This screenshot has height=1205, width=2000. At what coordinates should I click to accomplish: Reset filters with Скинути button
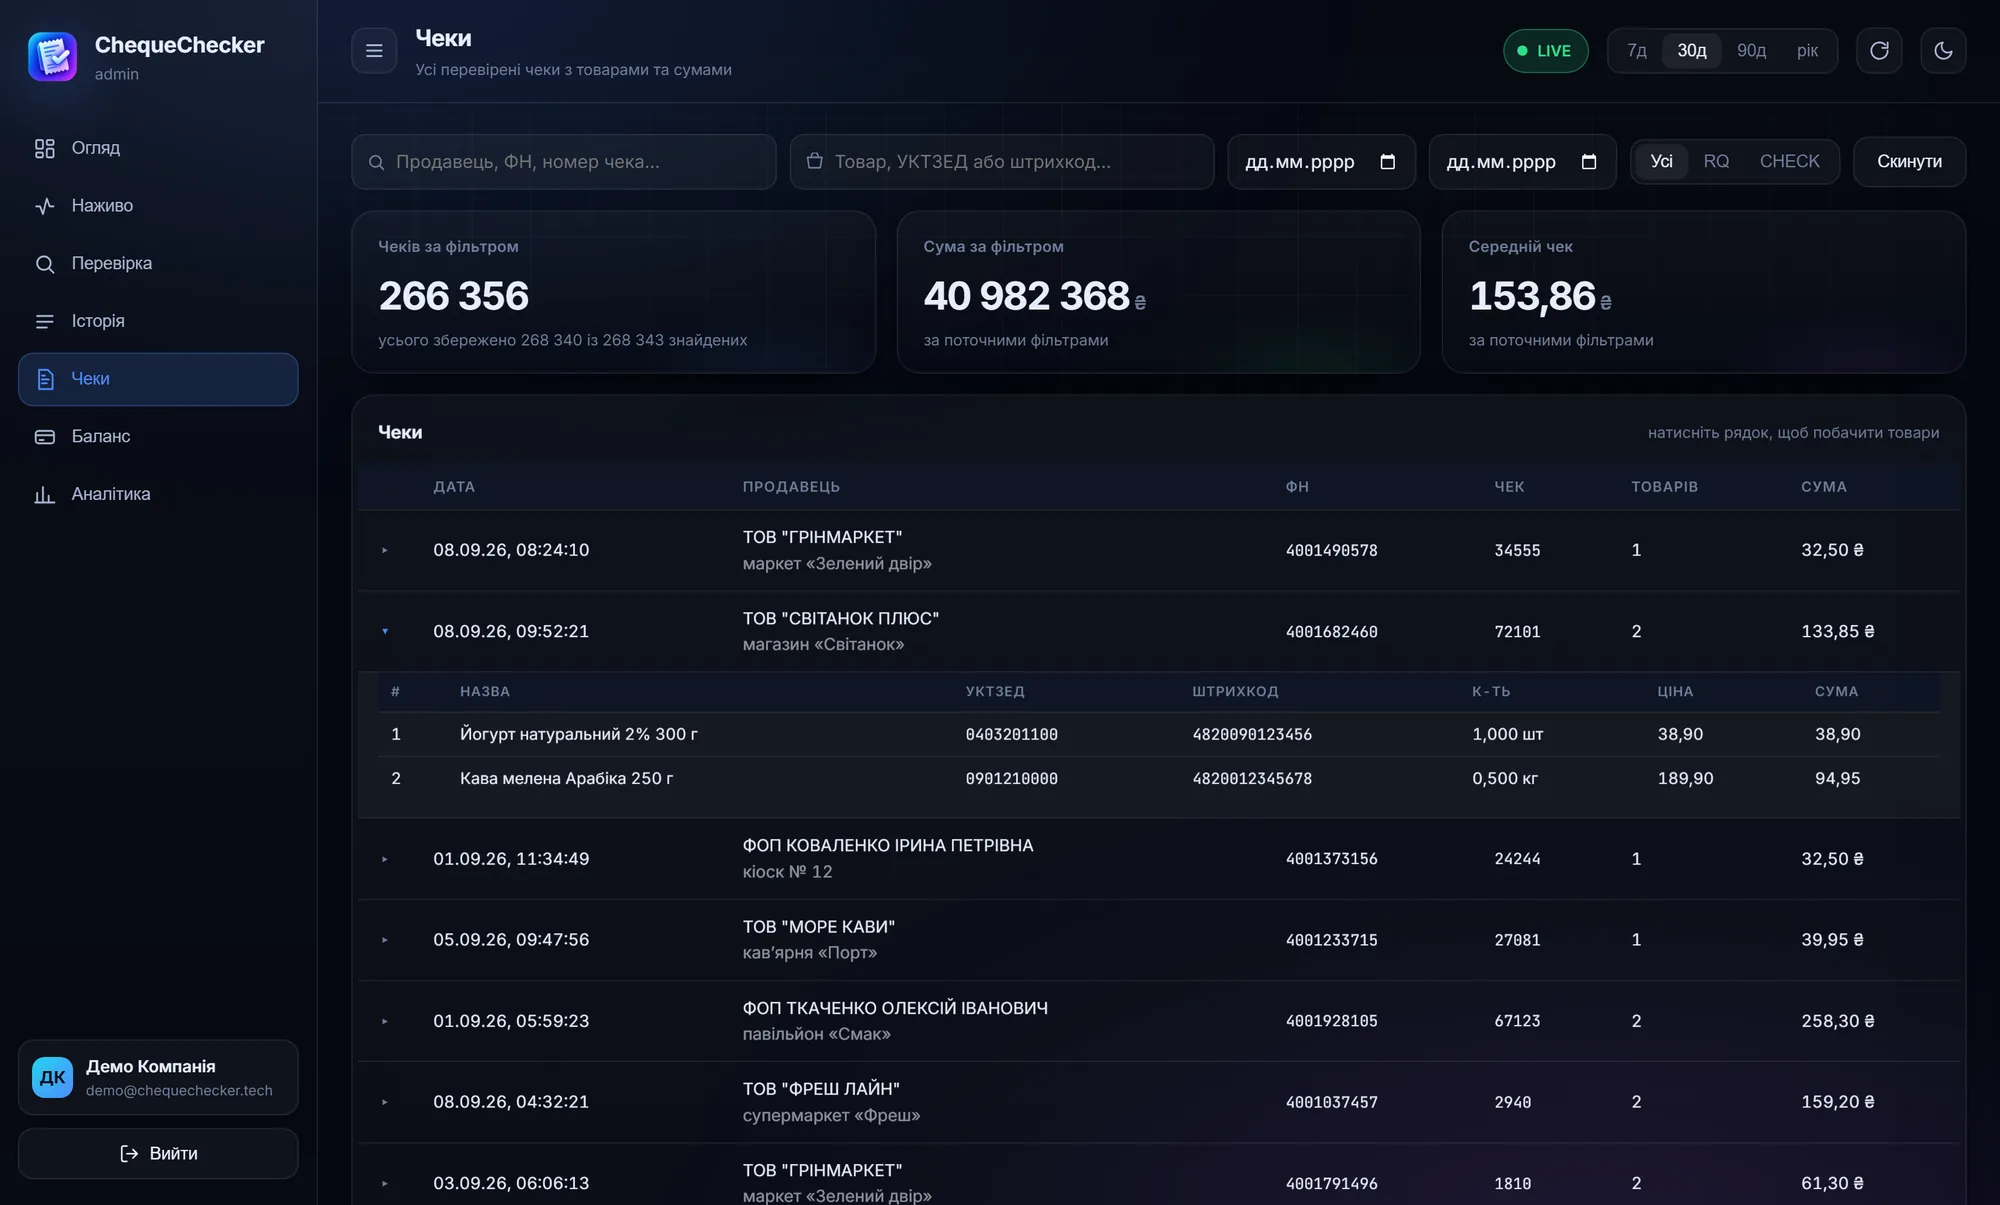[1909, 161]
